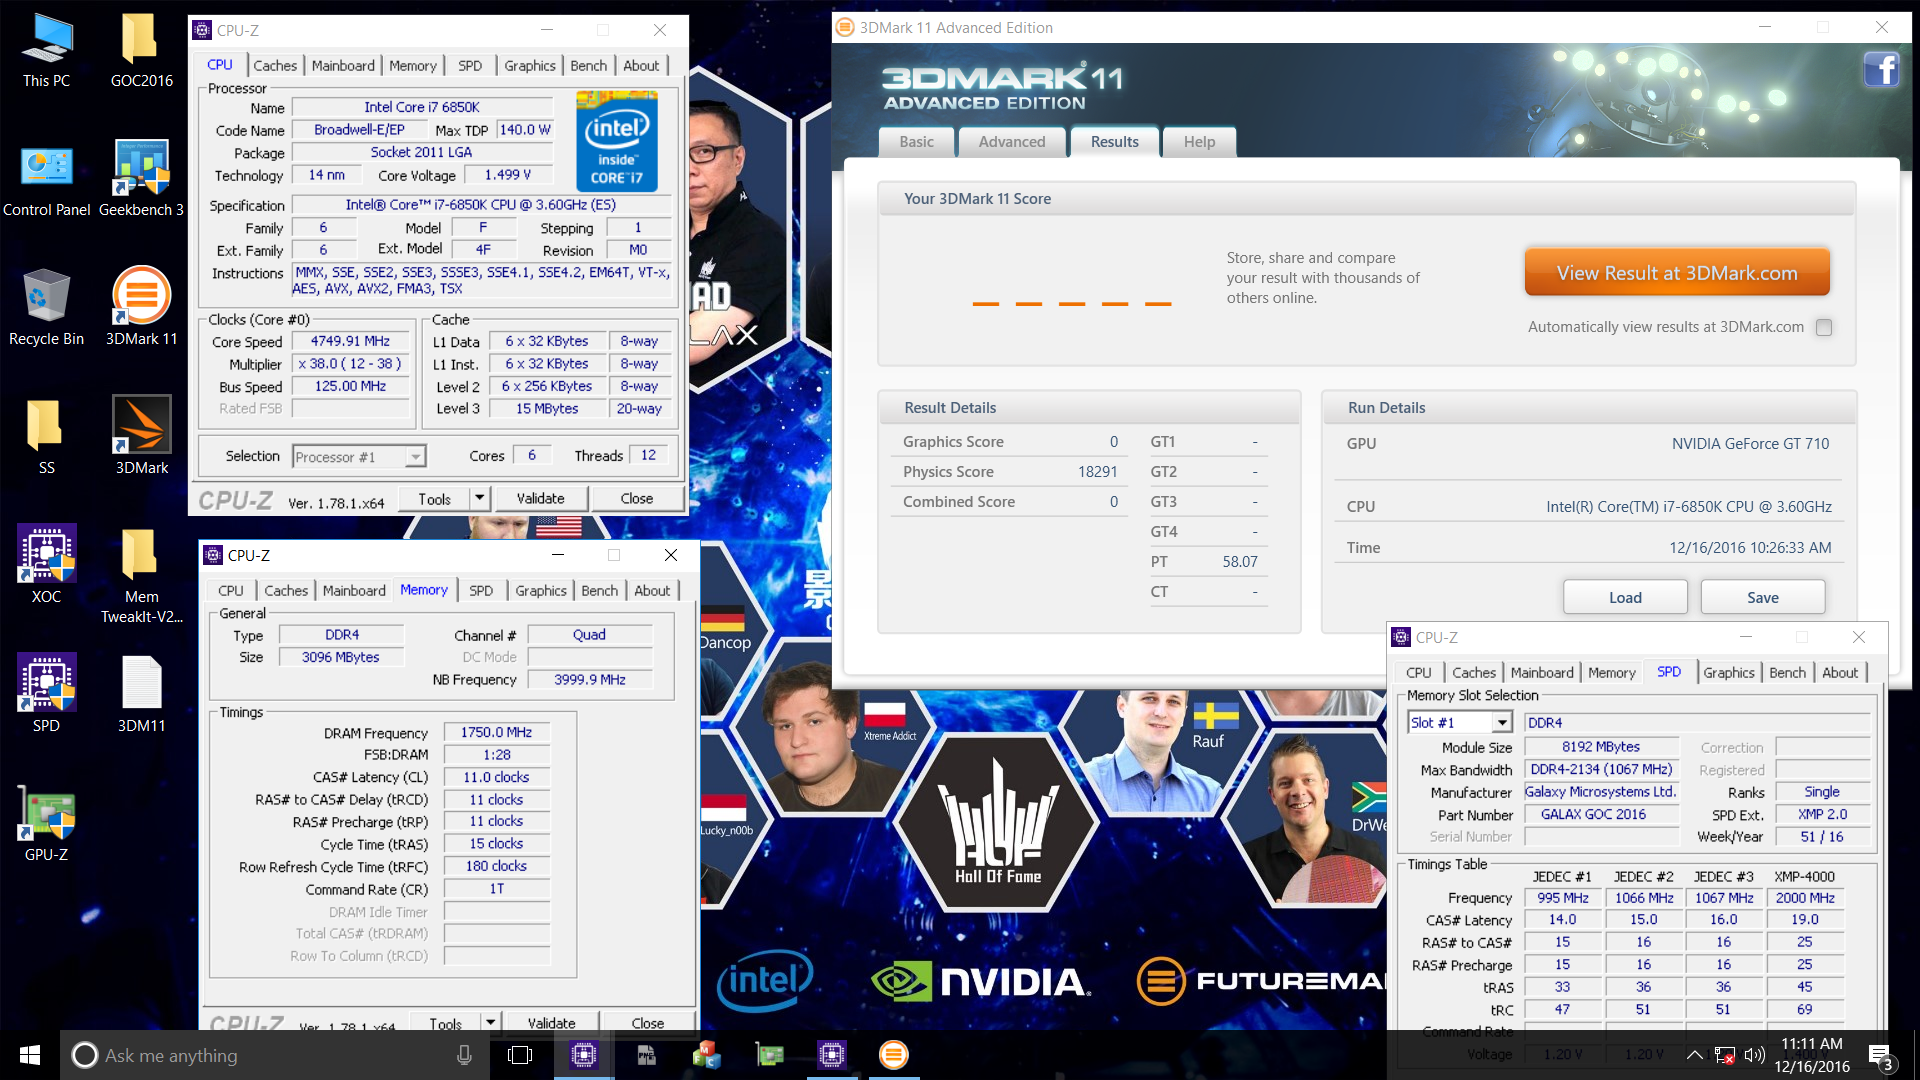
Task: Select 3DMark 11 orange taskbar icon
Action: 893,1055
